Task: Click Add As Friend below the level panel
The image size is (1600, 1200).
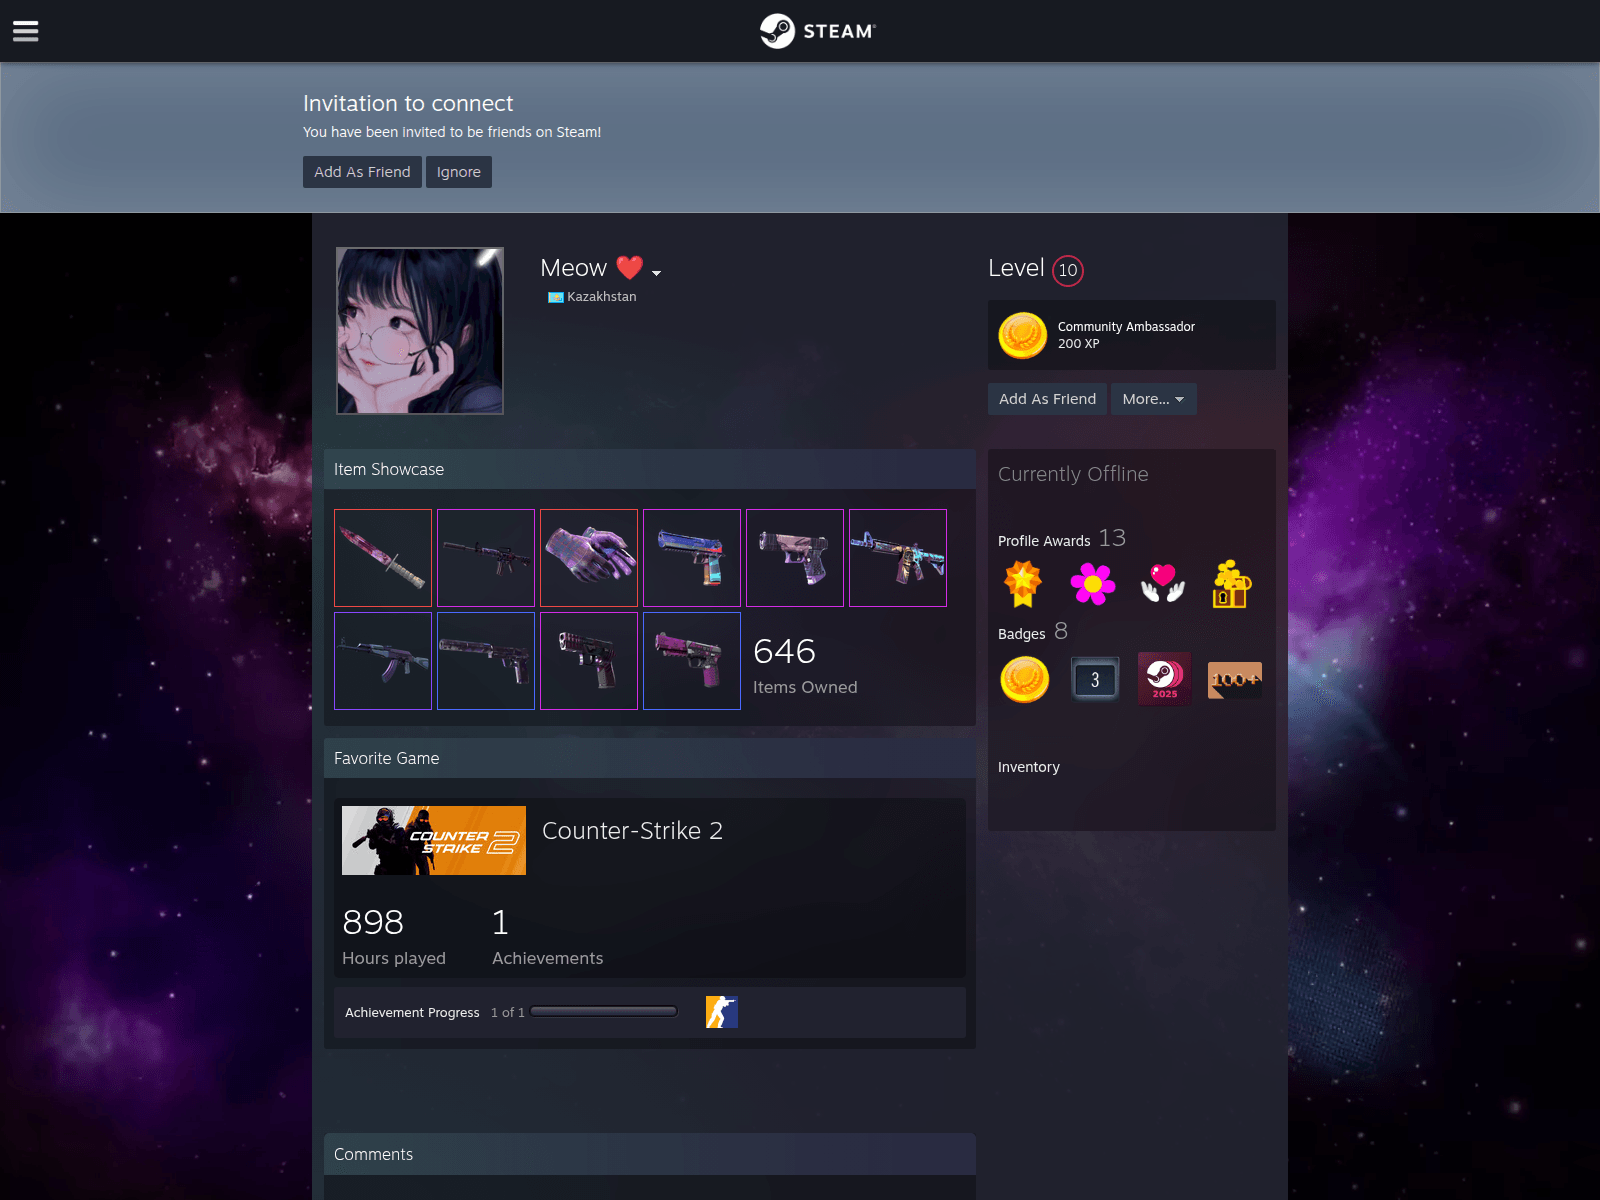Action: 1047,399
